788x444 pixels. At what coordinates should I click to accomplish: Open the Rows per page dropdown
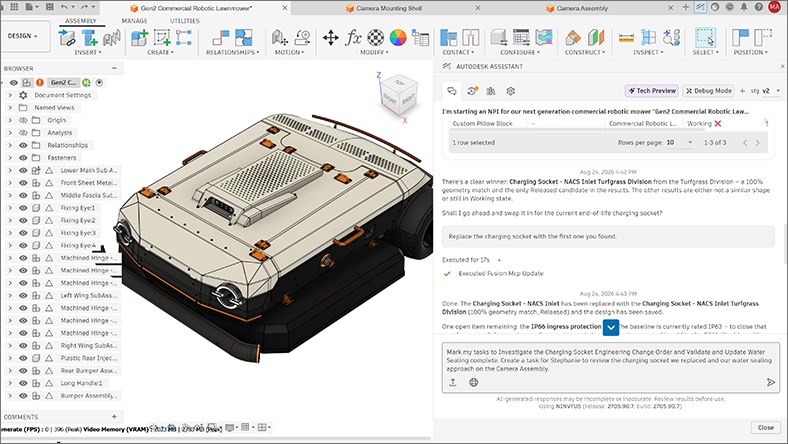679,142
